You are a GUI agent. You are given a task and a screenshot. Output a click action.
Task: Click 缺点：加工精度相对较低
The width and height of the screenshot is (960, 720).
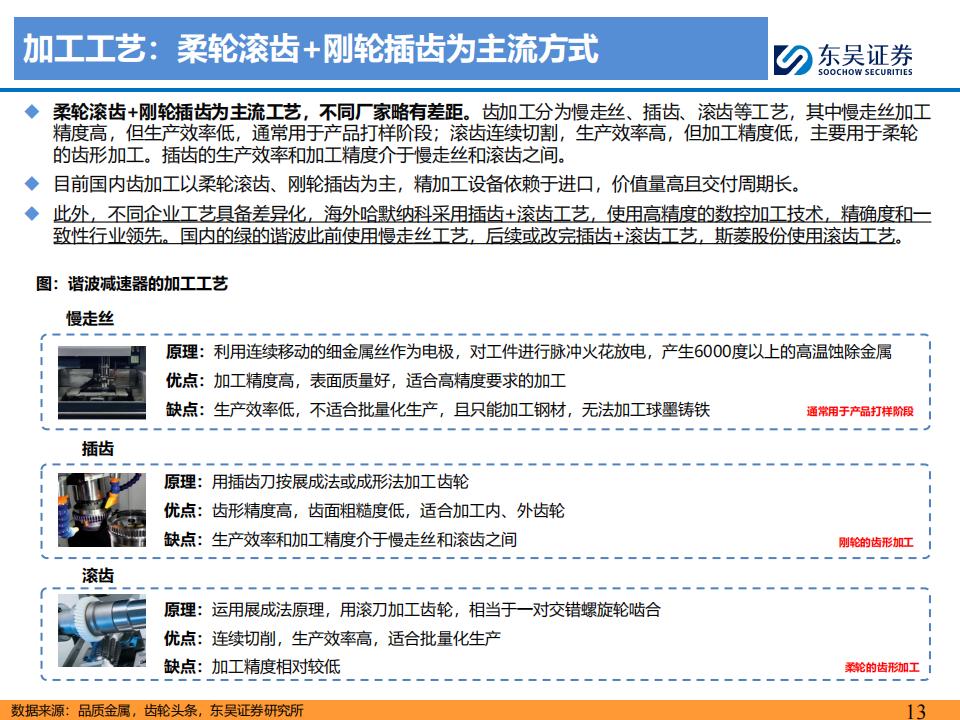[252, 667]
